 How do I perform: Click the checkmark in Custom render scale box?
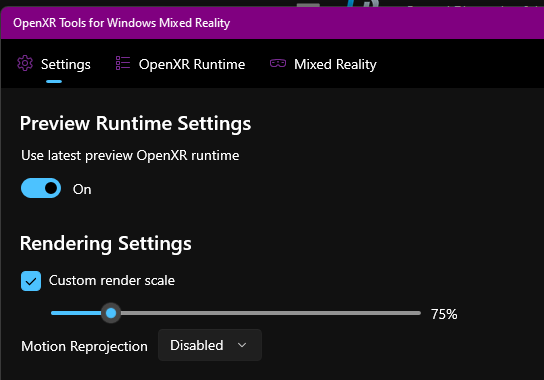click(x=31, y=281)
